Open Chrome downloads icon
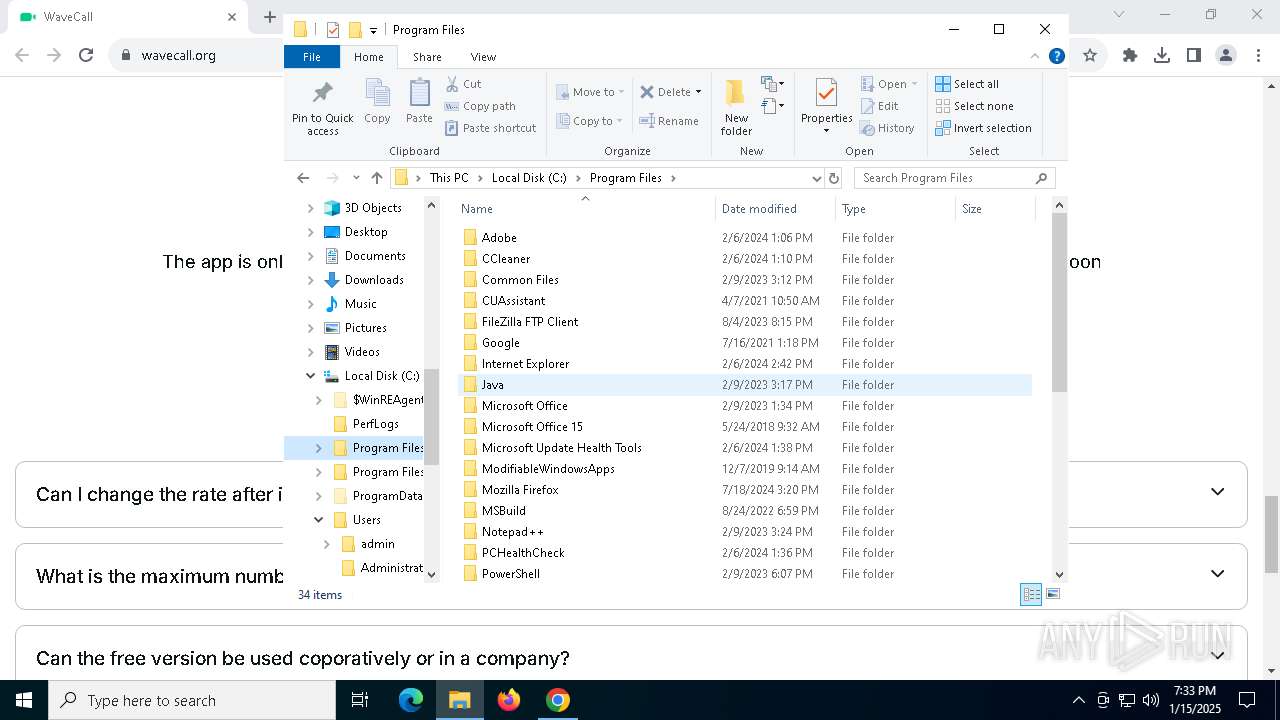This screenshot has width=1280, height=720. coord(1162,56)
